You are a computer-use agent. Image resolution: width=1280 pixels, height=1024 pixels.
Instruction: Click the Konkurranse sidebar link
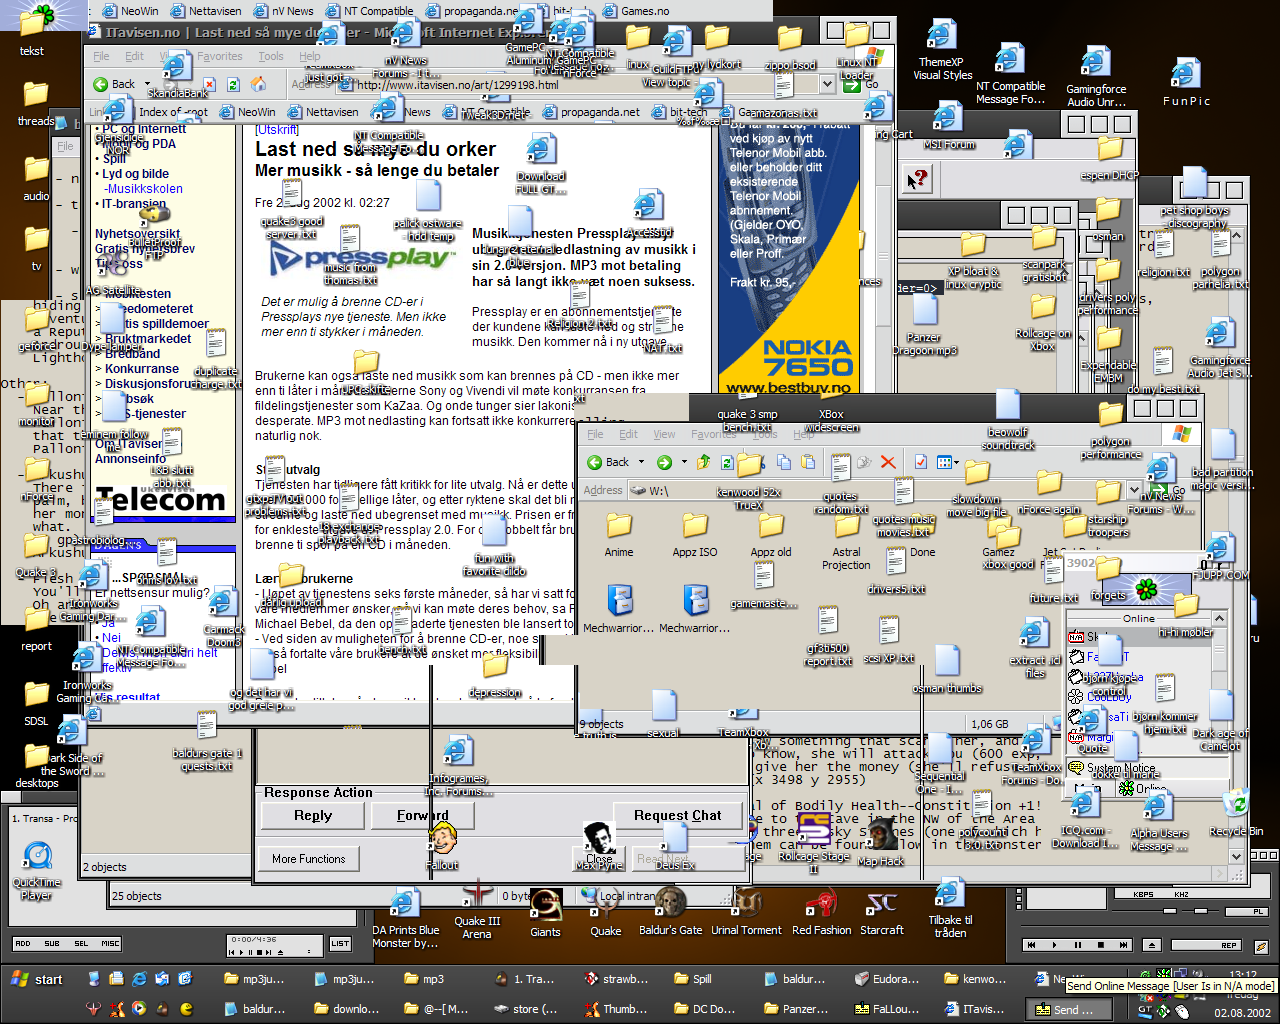coord(142,368)
